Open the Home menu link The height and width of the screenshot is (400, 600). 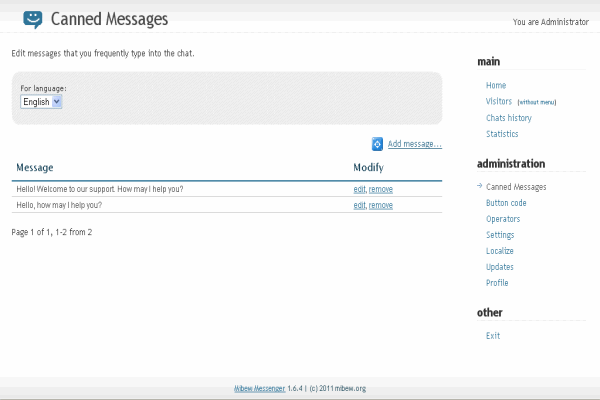click(496, 85)
